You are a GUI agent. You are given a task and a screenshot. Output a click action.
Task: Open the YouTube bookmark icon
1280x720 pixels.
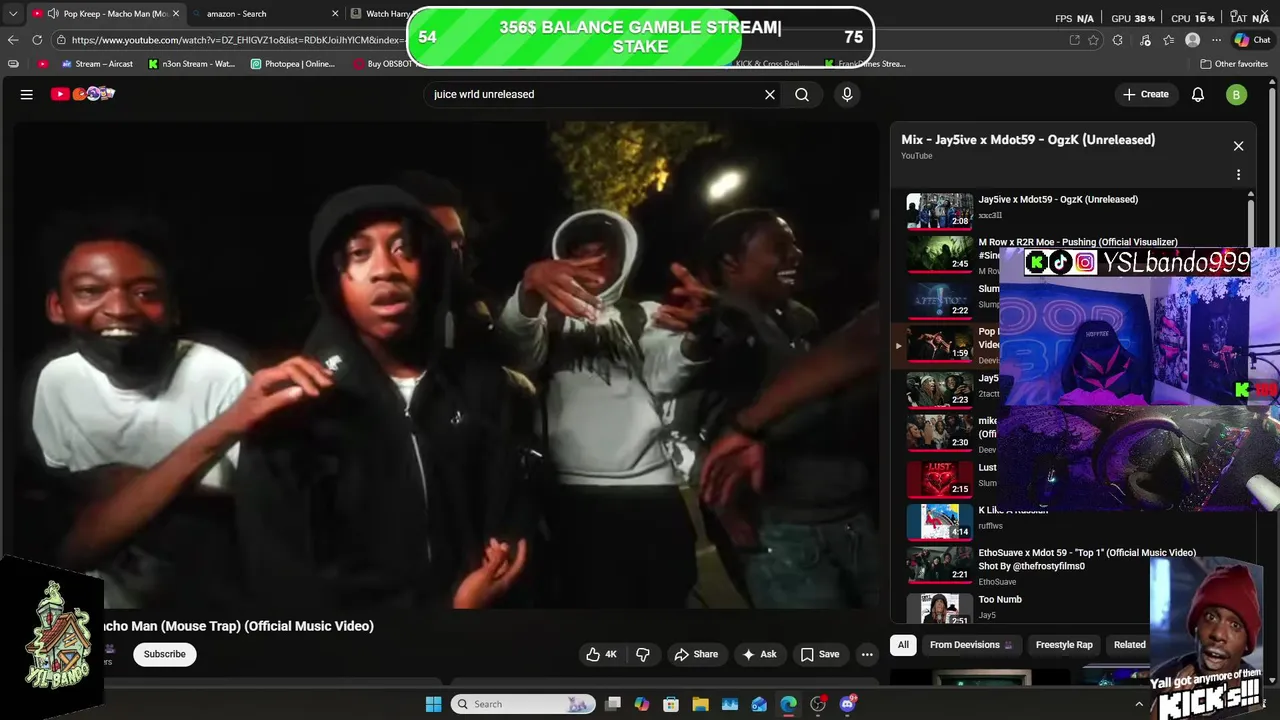click(x=42, y=64)
